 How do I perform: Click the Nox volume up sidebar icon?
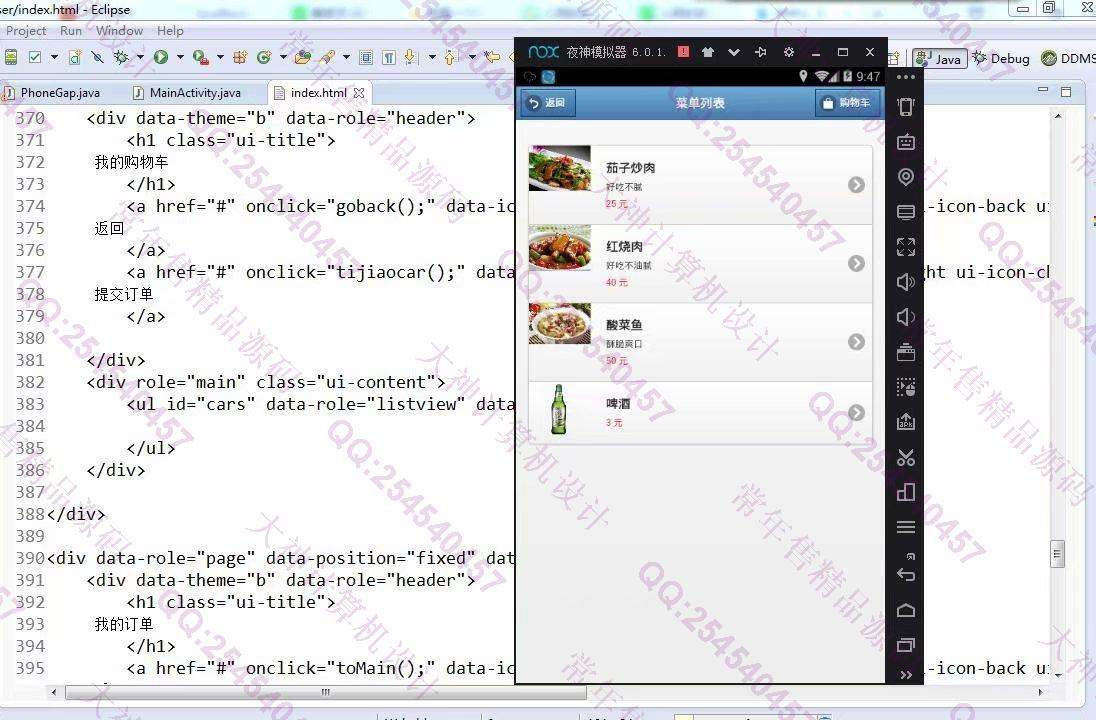(x=906, y=282)
